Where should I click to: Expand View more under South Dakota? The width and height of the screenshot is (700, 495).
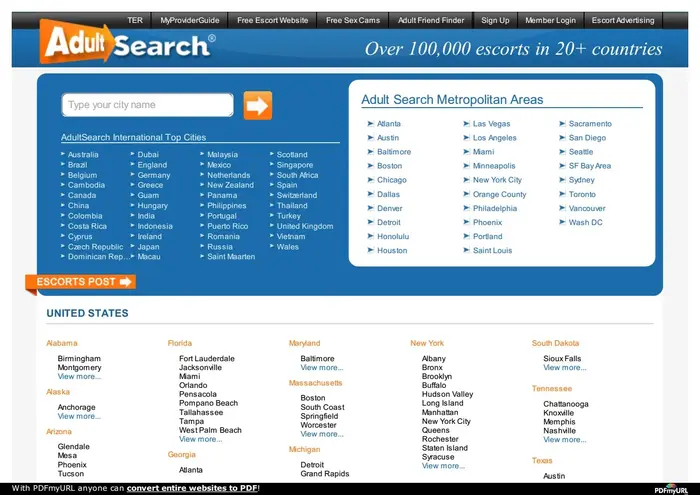(x=565, y=367)
